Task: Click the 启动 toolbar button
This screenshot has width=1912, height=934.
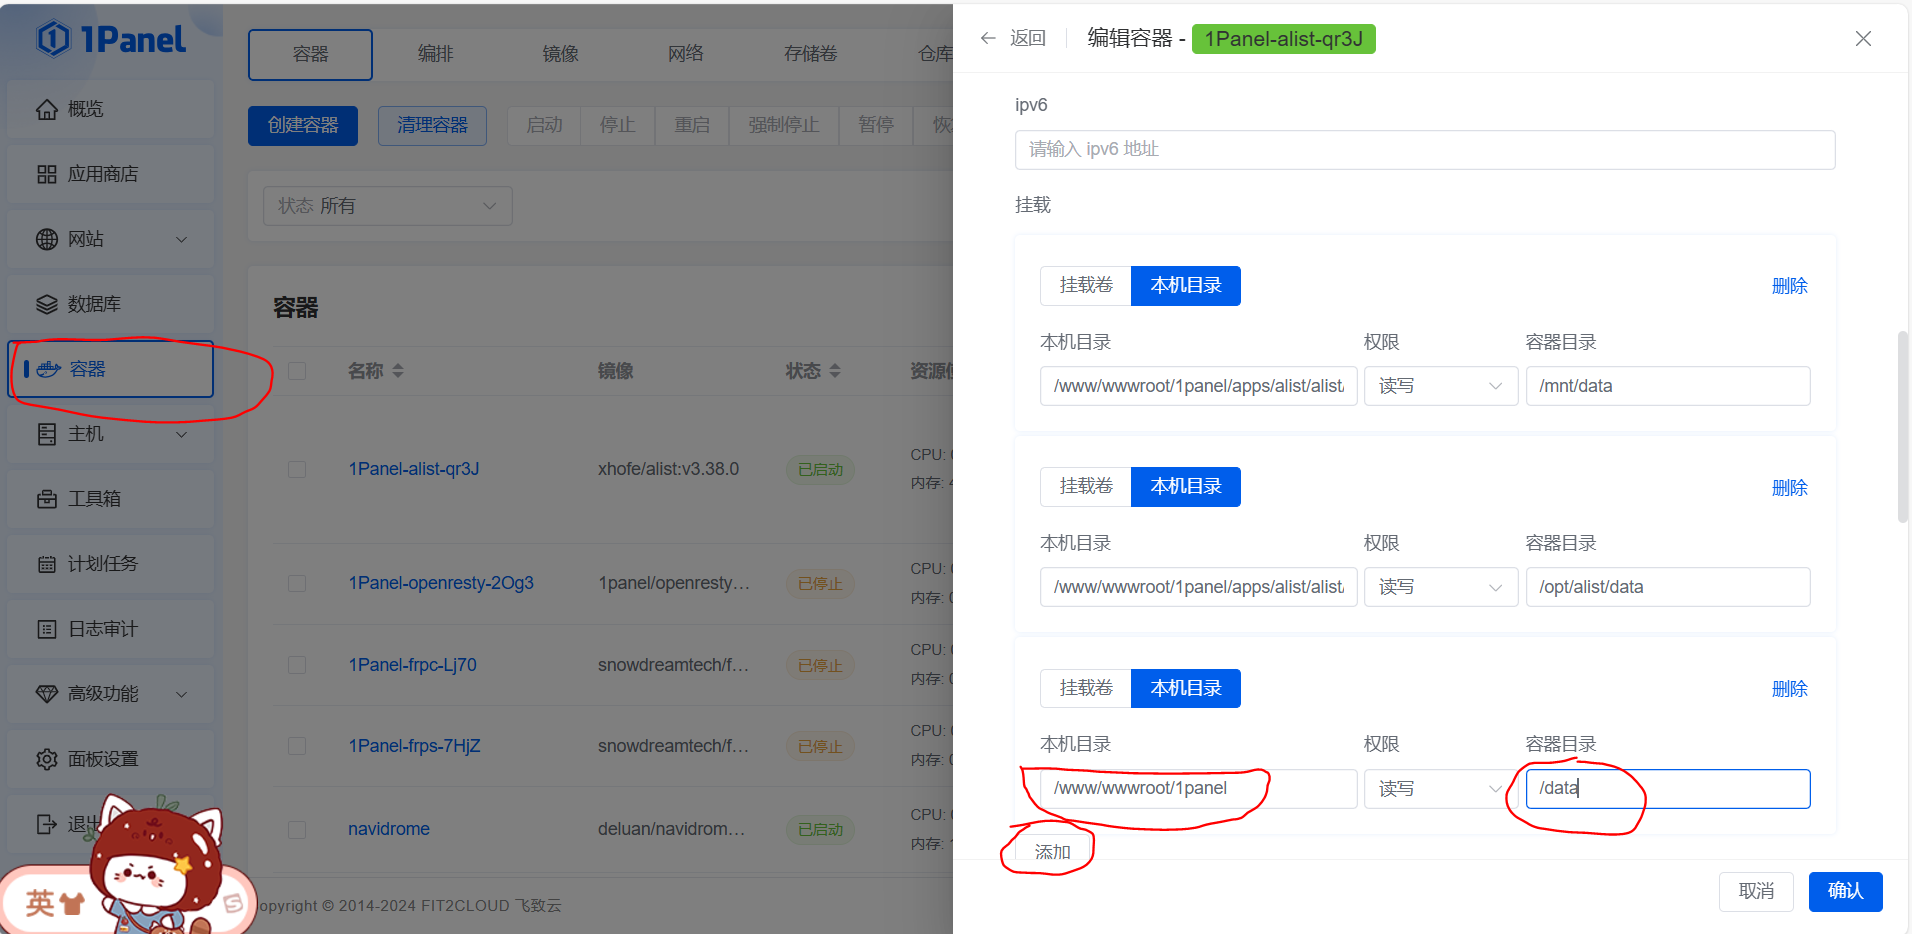Action: point(544,126)
